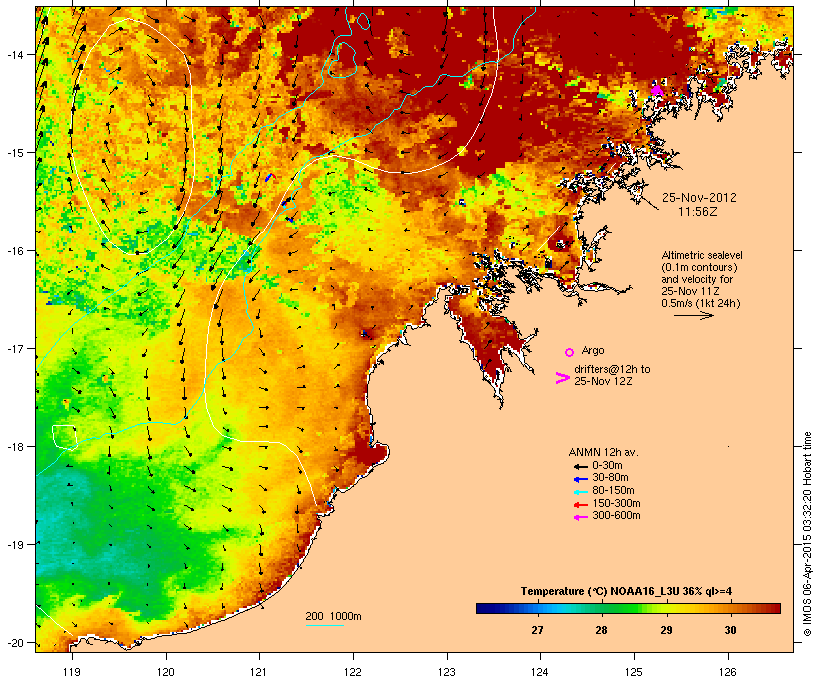Click the 'Altimetric sealevel' text

pyautogui.click(x=702, y=255)
